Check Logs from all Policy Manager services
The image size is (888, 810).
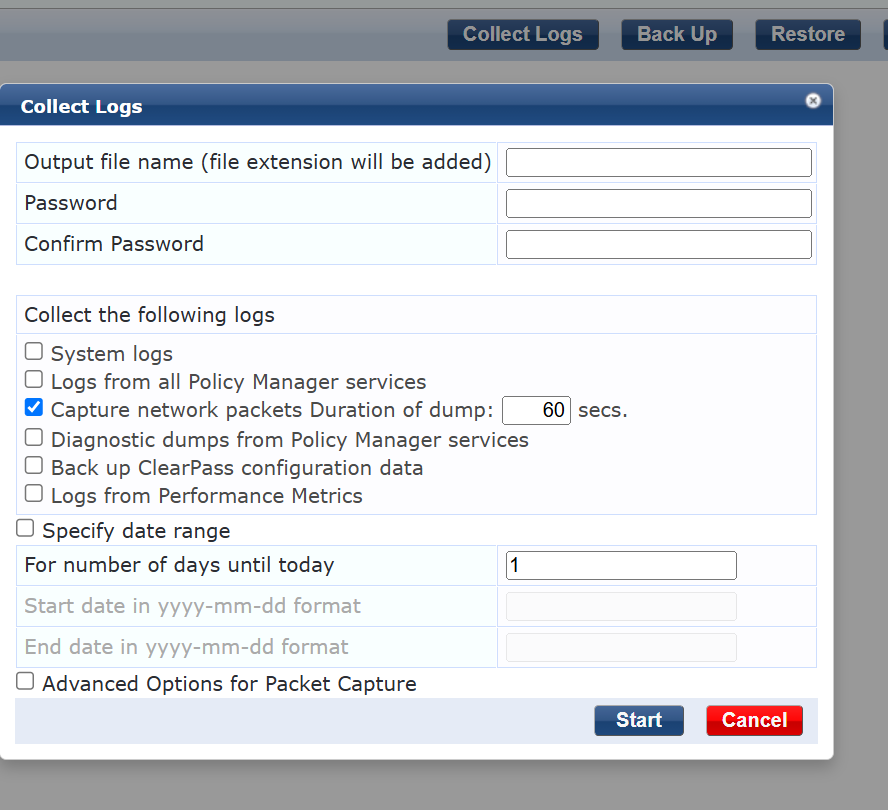(x=34, y=380)
